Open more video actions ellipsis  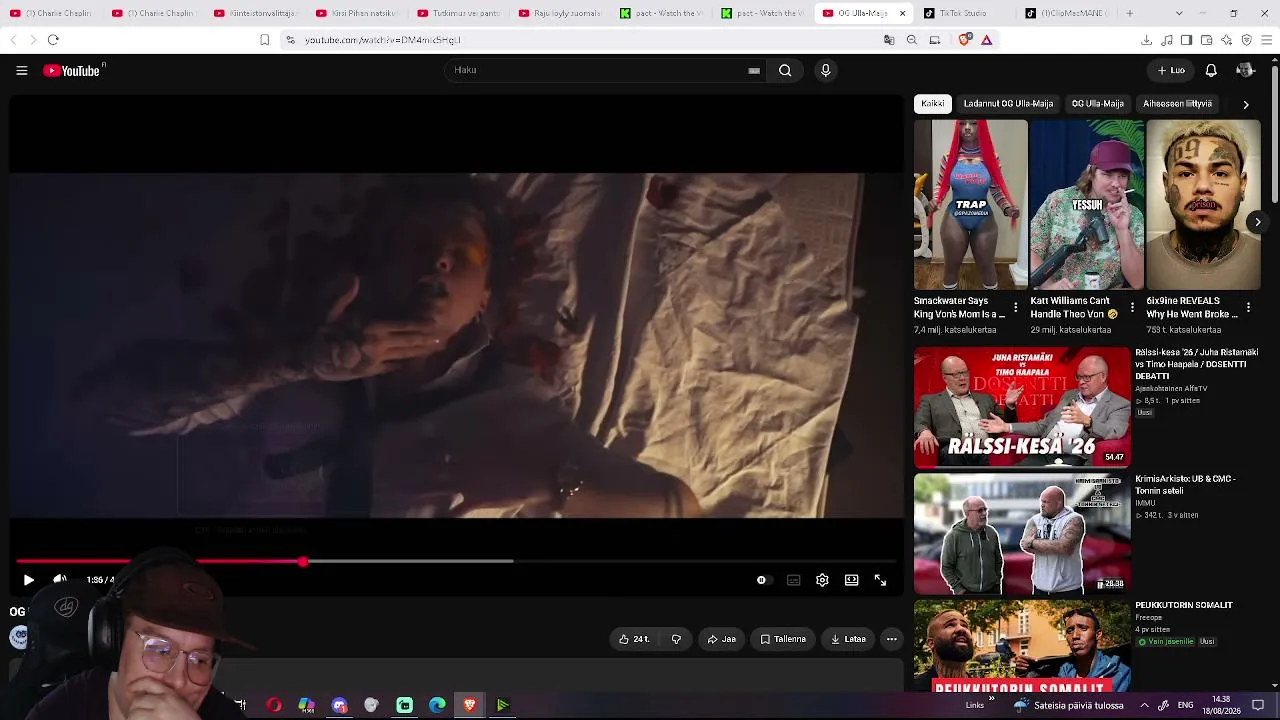tap(892, 639)
